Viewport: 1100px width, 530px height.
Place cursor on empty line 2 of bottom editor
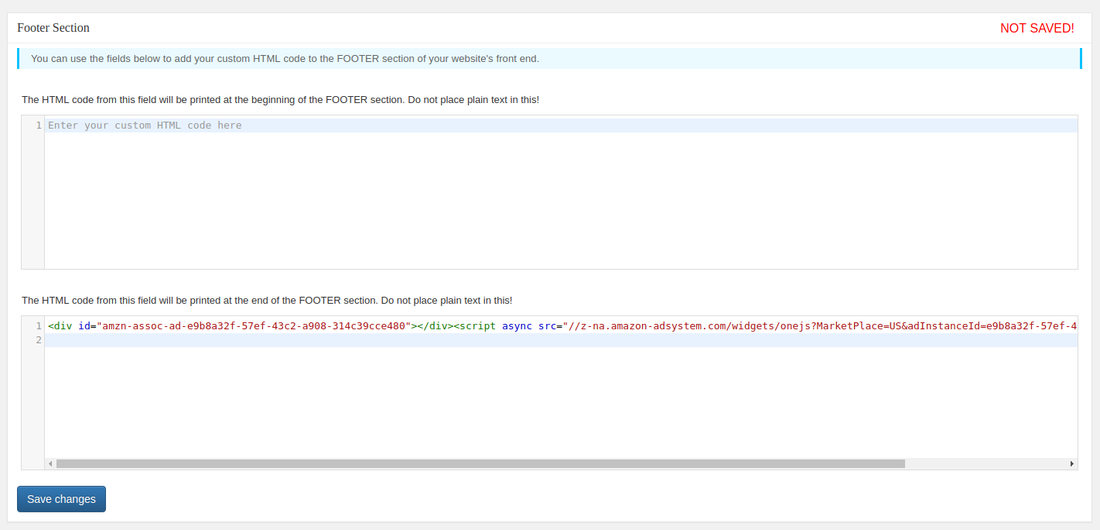(x=561, y=340)
